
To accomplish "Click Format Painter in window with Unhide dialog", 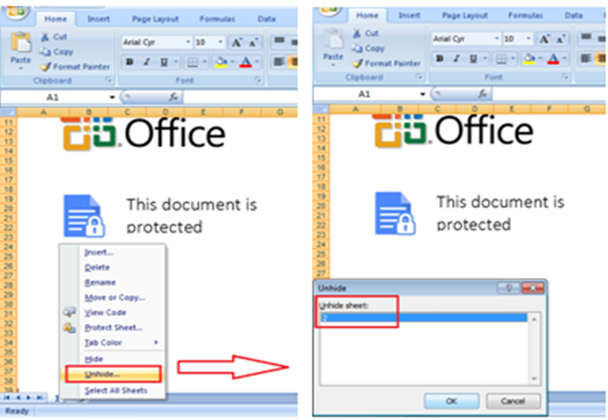I will [x=387, y=63].
